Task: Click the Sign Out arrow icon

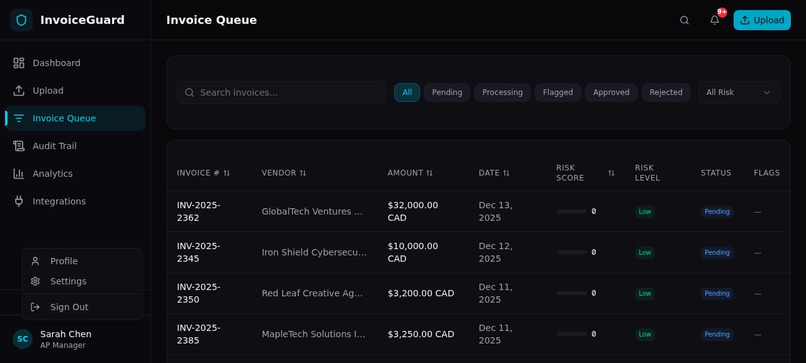Action: [35, 307]
